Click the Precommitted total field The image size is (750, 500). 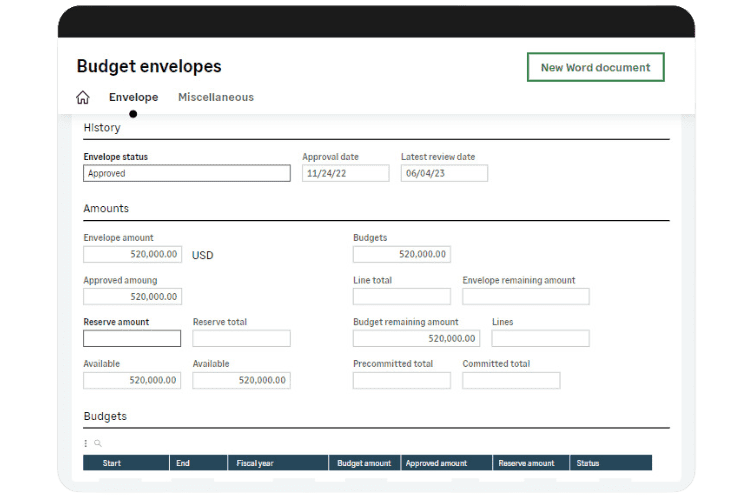click(x=402, y=380)
